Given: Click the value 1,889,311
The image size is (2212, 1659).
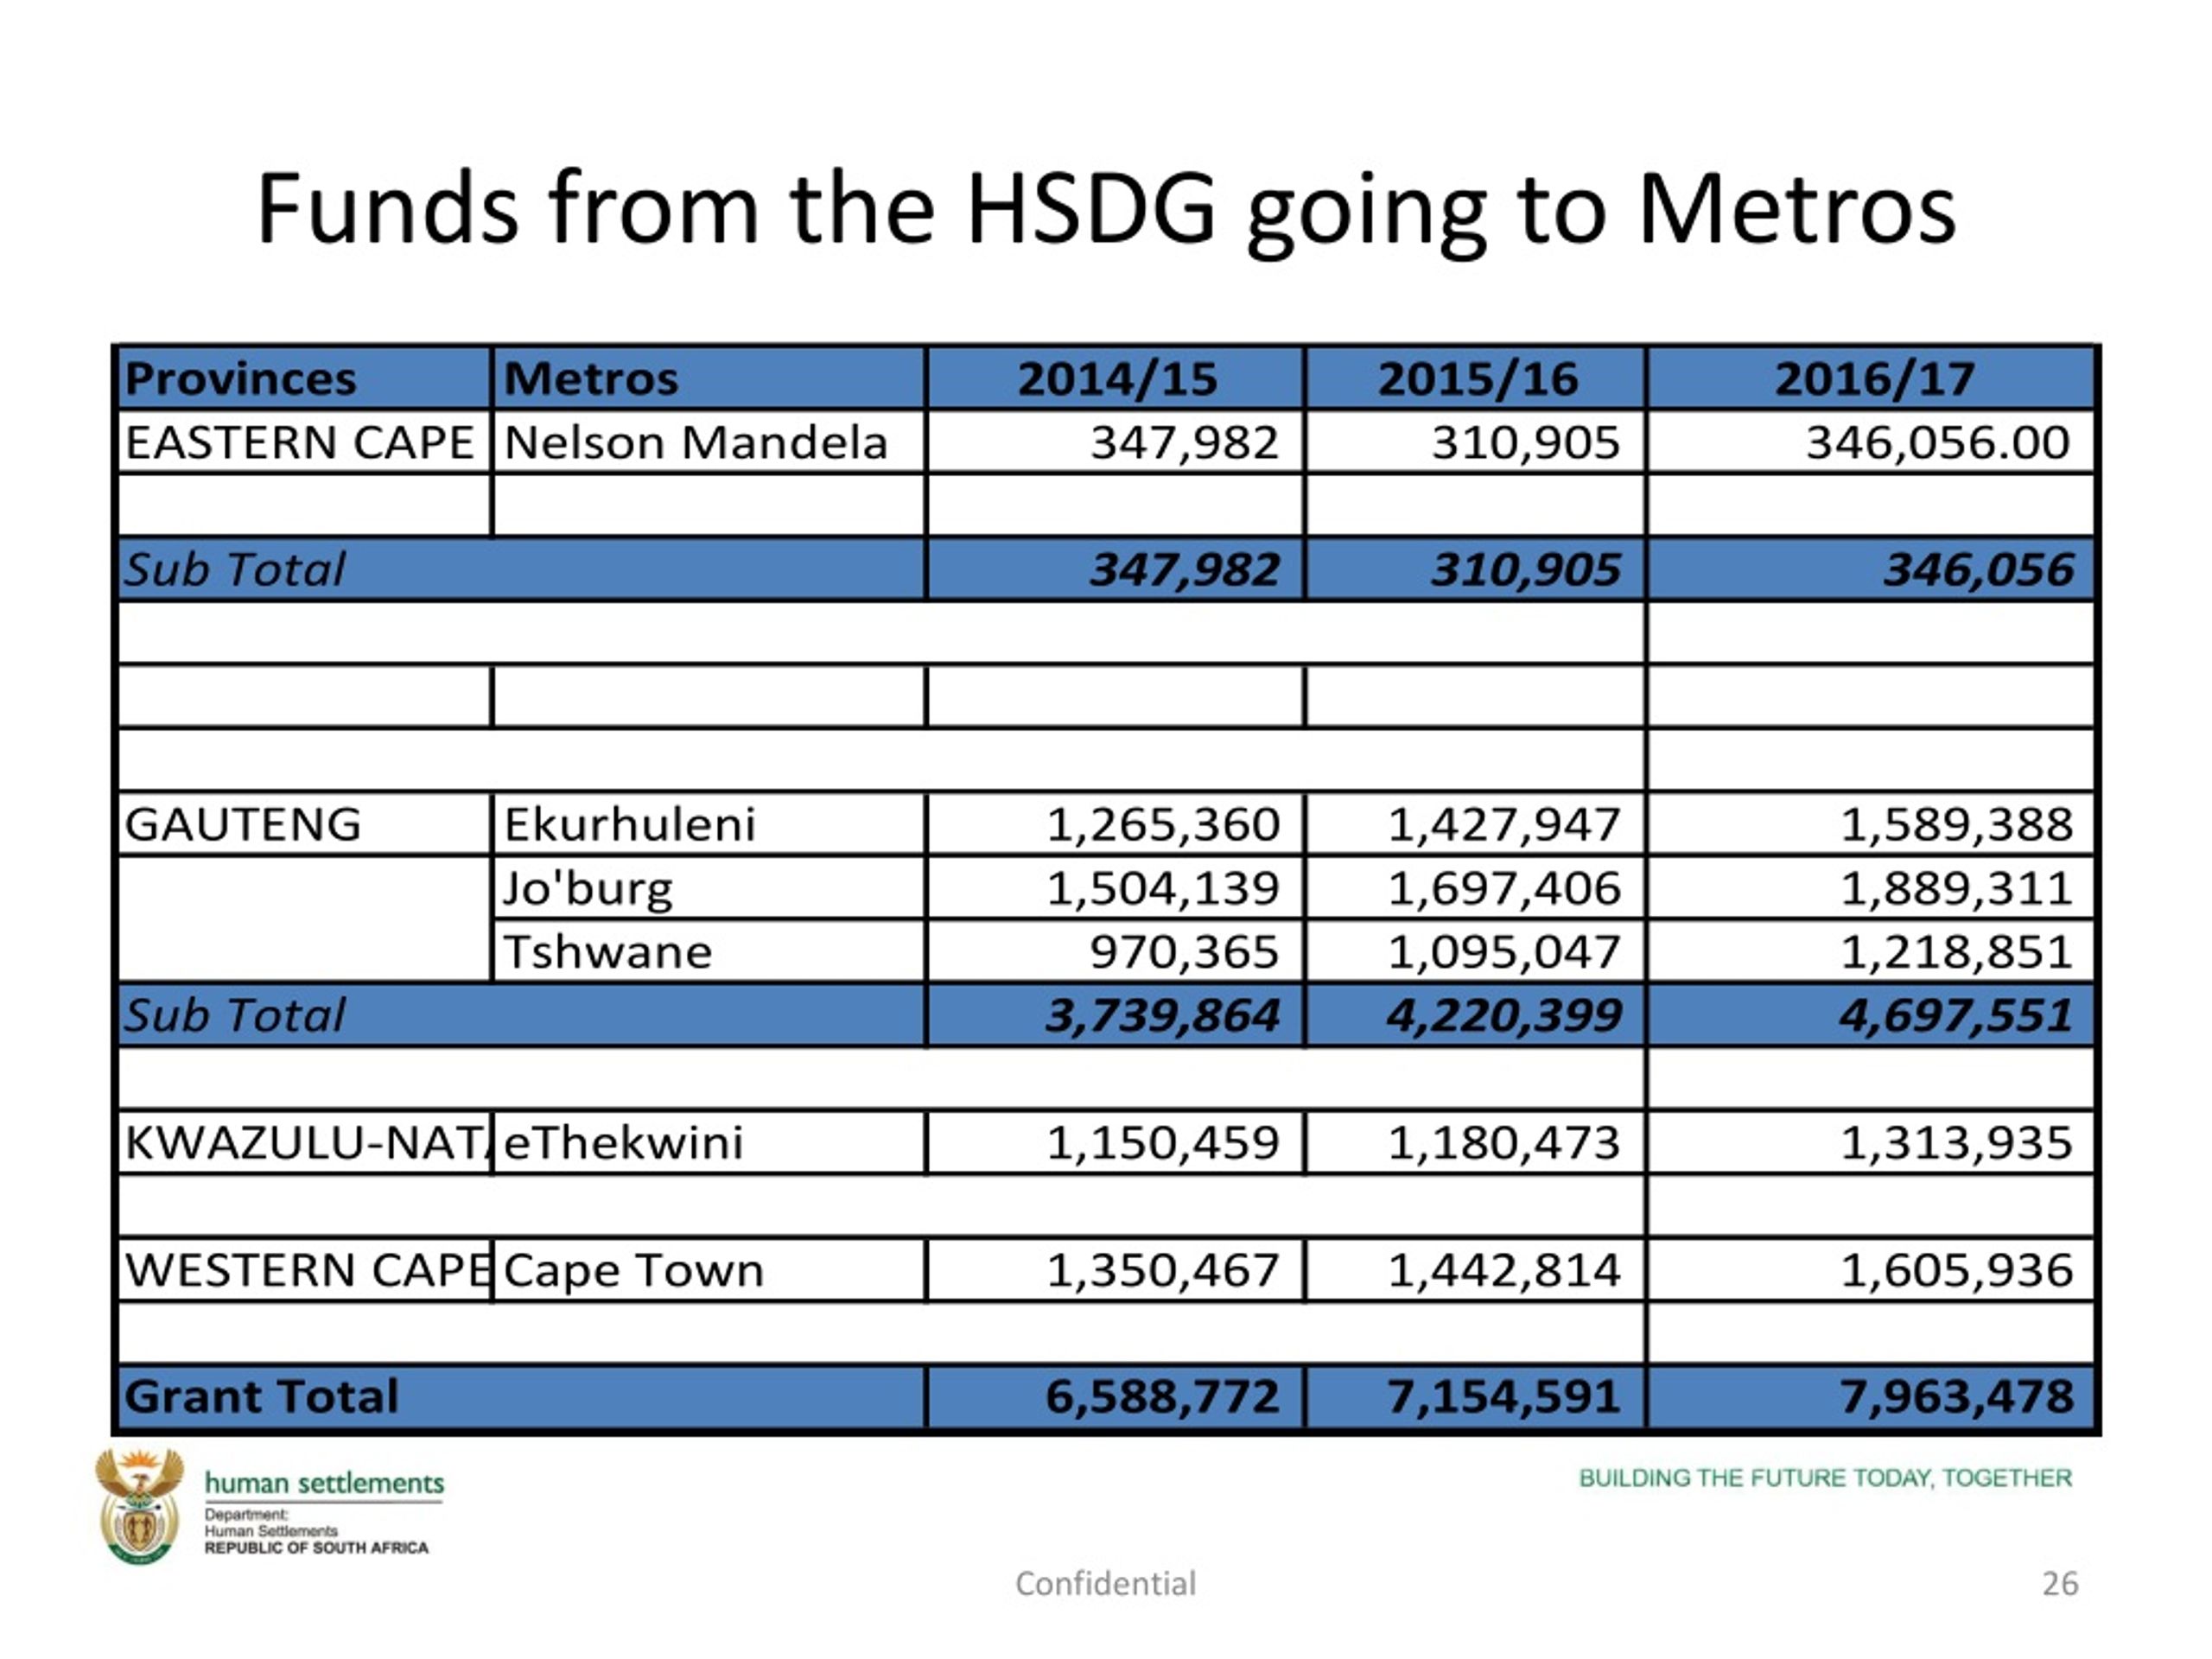Looking at the screenshot, I should click(x=1956, y=888).
